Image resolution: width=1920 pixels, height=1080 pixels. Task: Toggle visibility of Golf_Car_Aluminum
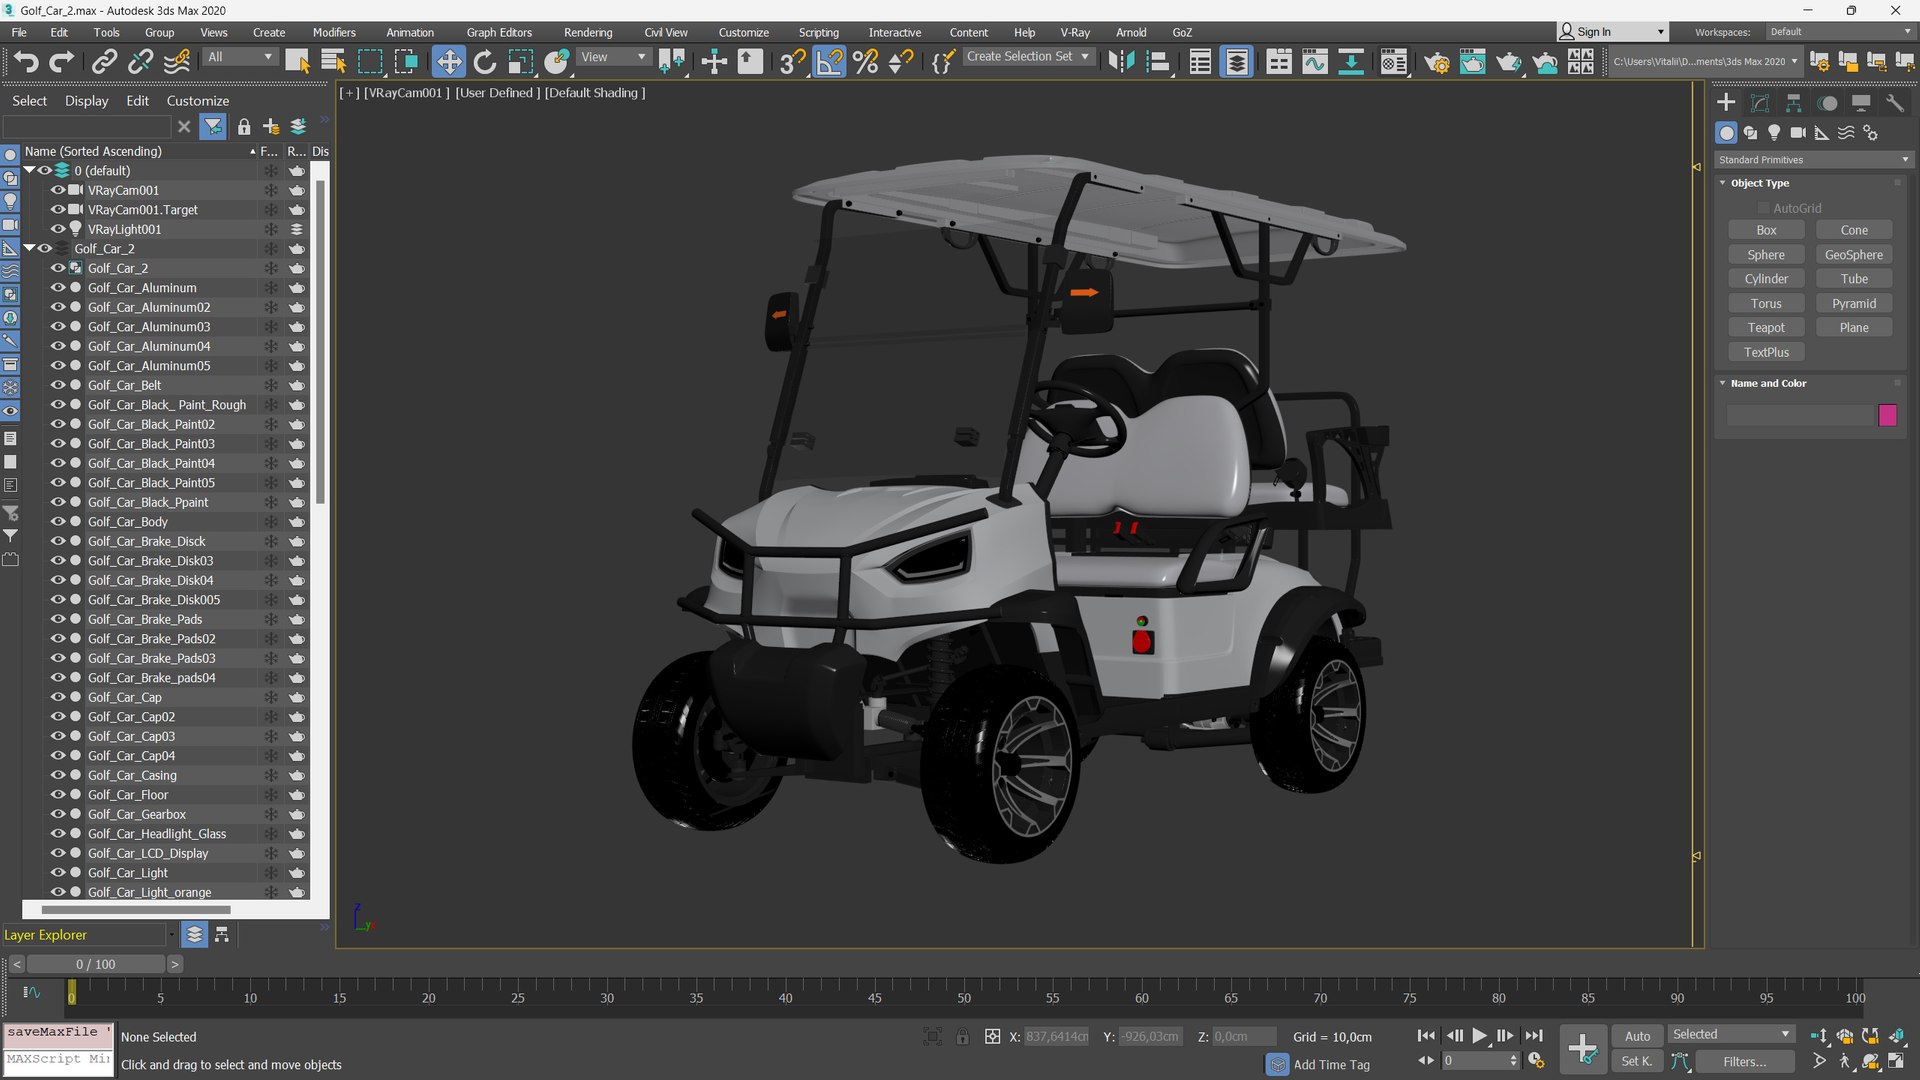coord(58,288)
